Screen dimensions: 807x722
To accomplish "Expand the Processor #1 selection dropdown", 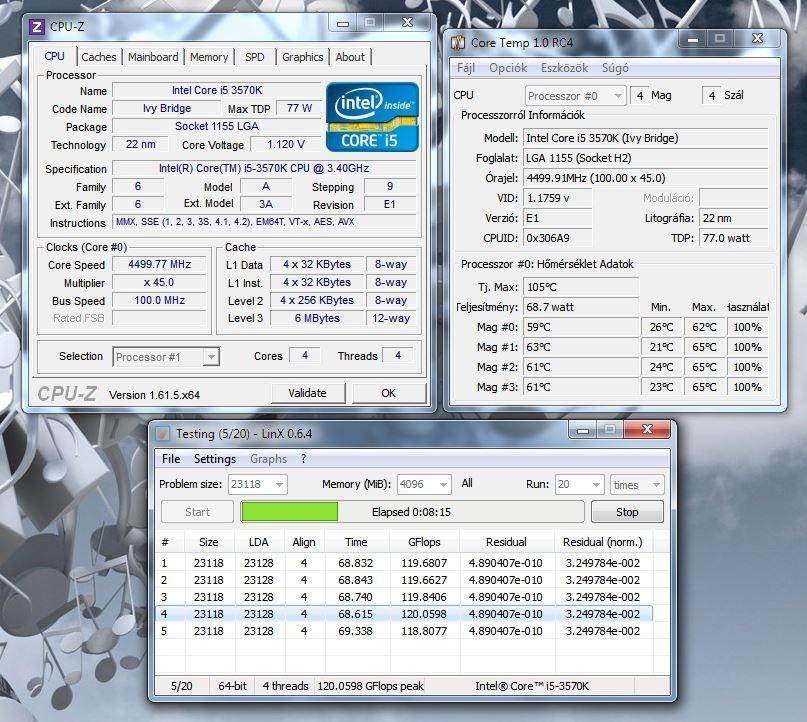I will [x=210, y=357].
